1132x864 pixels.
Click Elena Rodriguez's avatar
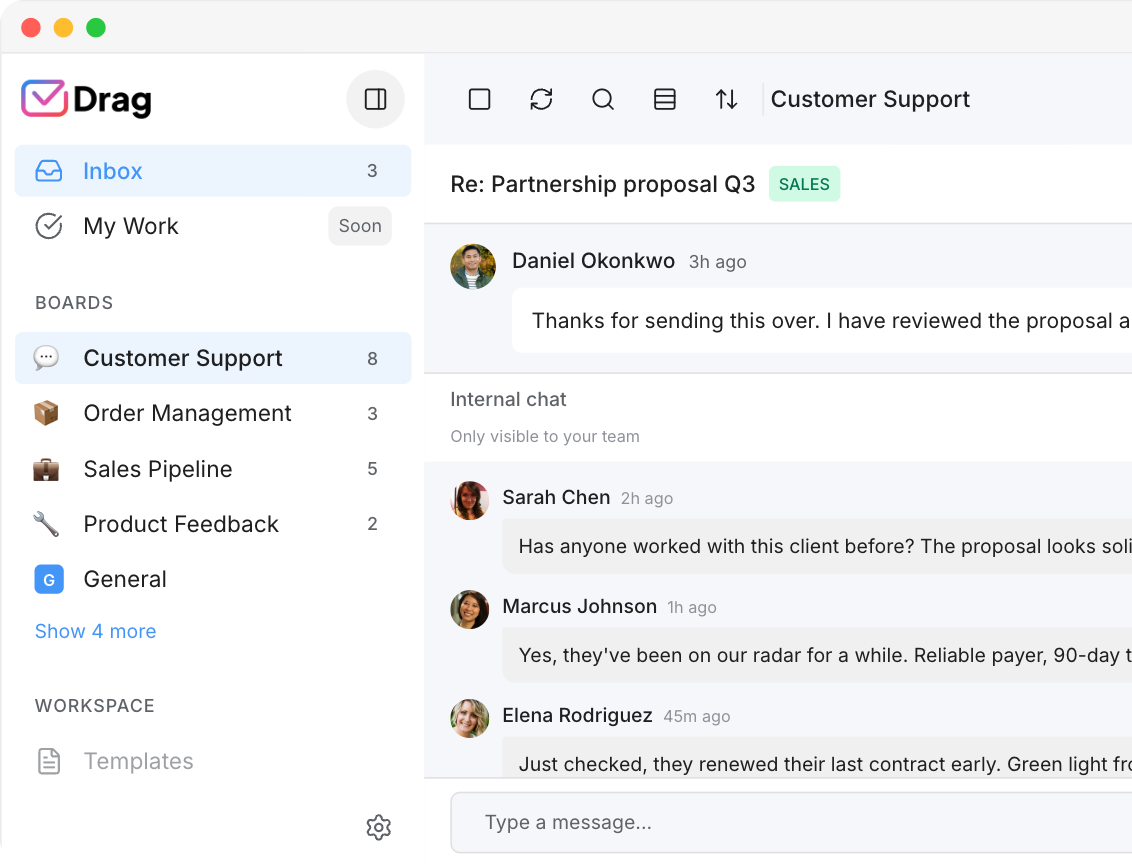click(x=470, y=718)
